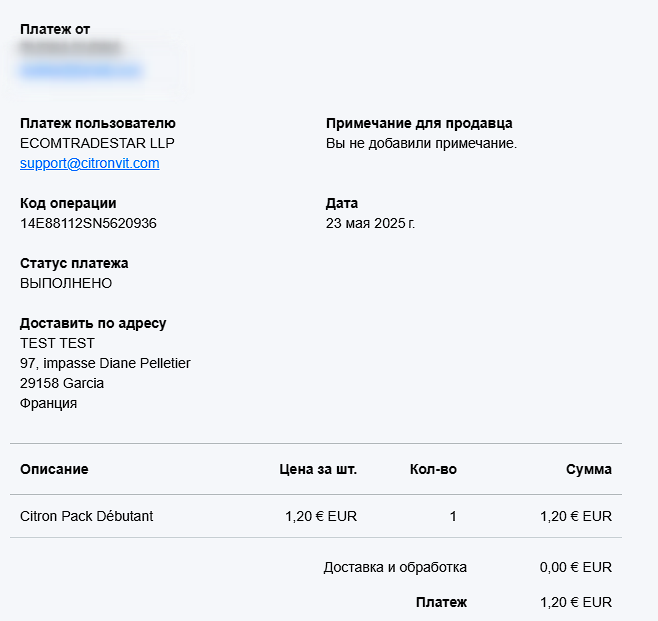
Task: Click the Франция country text
Action: coord(48,403)
